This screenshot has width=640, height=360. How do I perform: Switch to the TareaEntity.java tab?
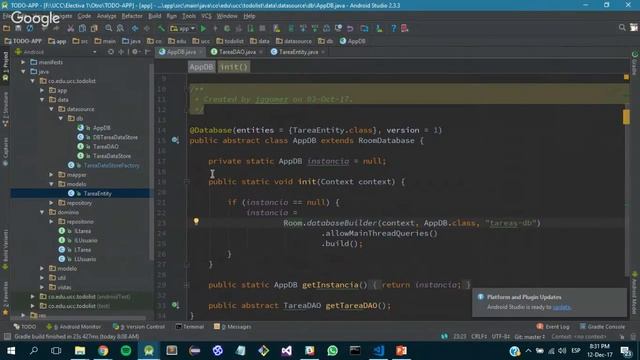click(x=298, y=52)
